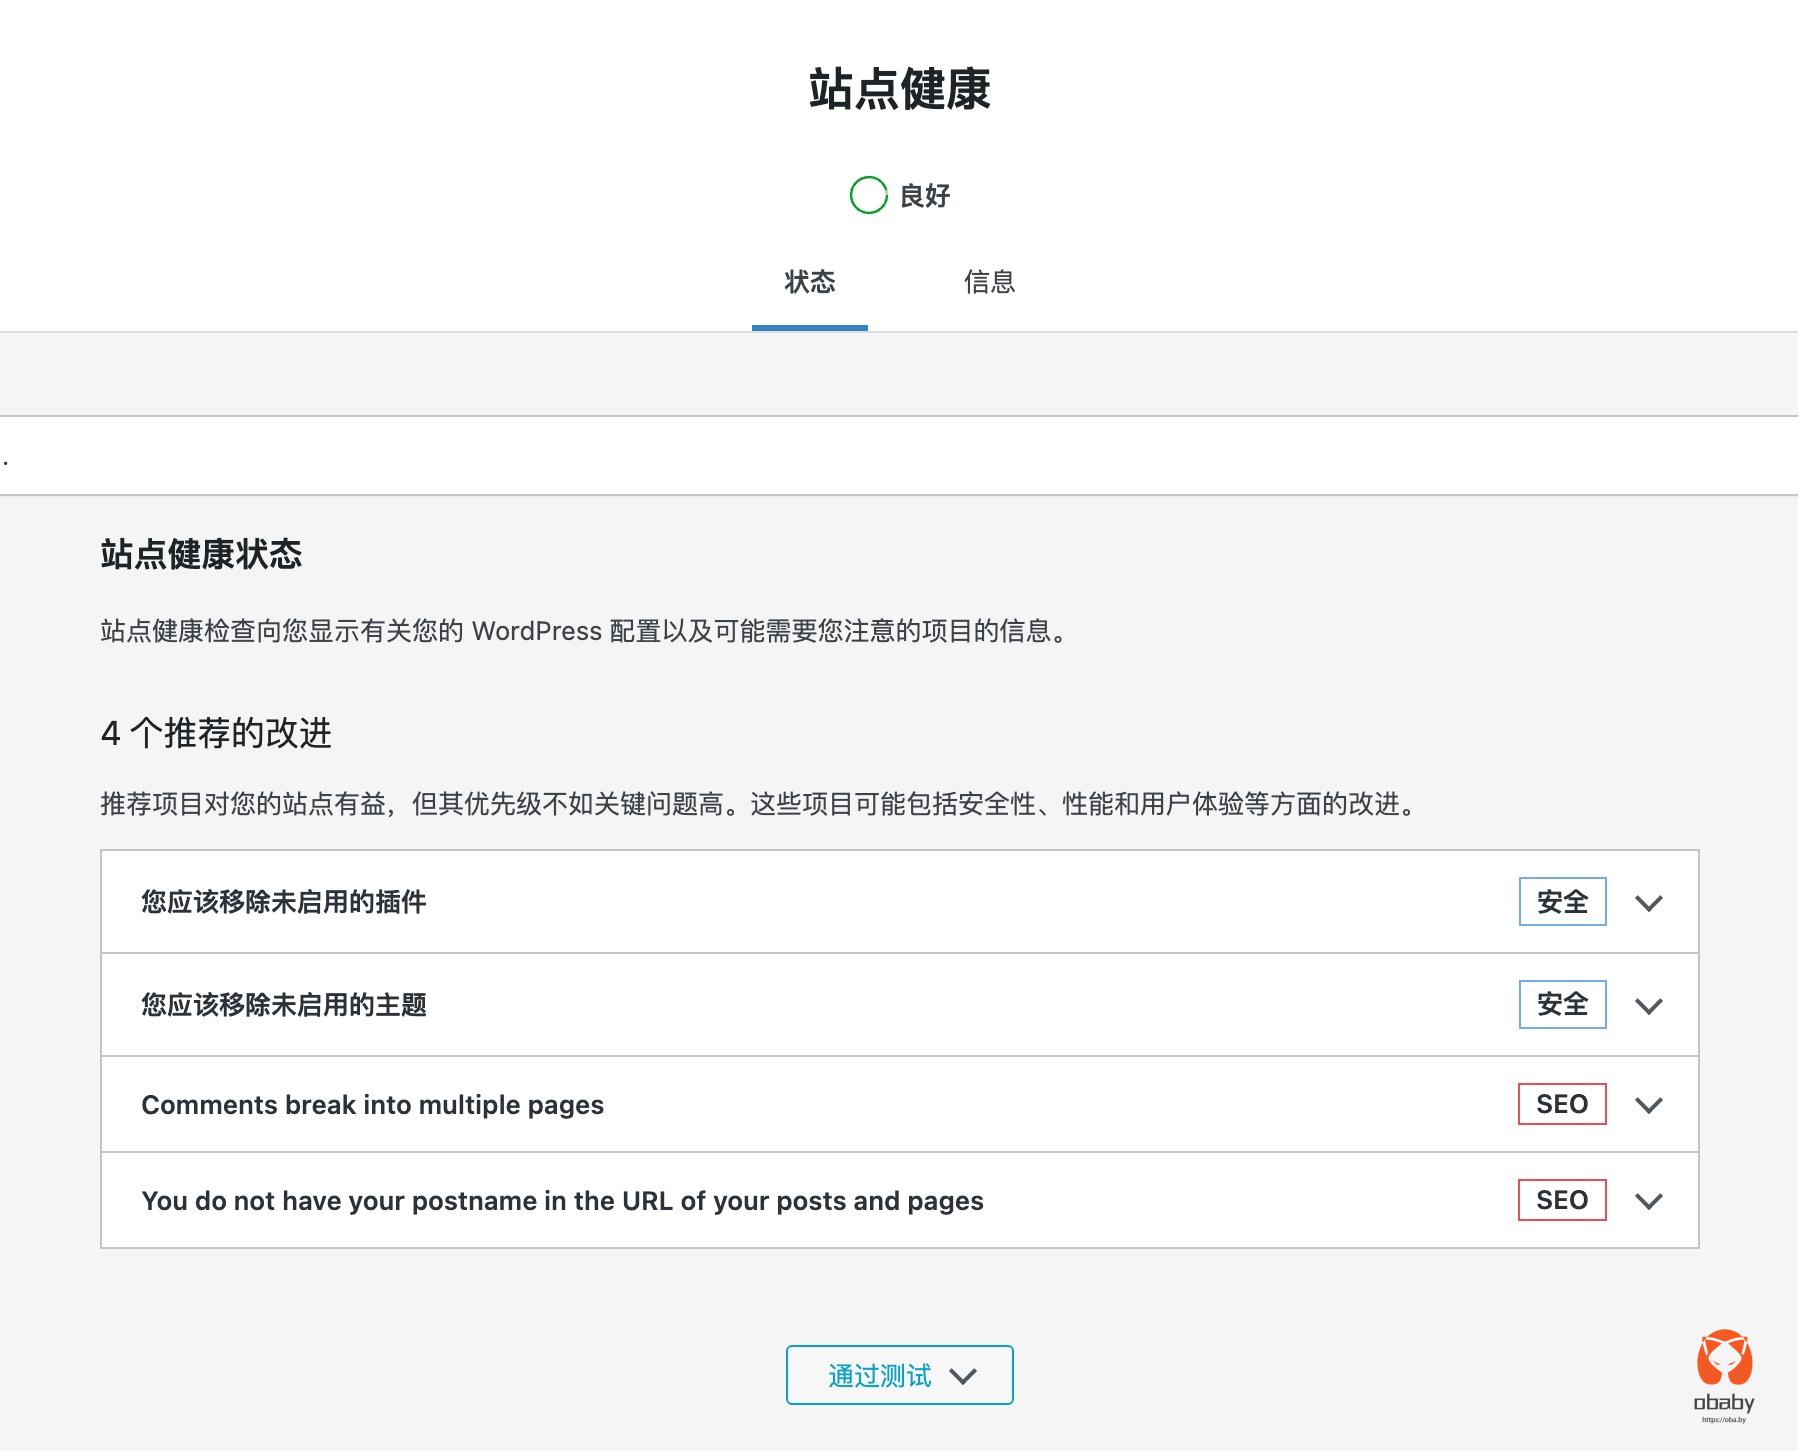1799x1451 pixels.
Task: Click 安全 badge on the themes row
Action: point(1562,1004)
